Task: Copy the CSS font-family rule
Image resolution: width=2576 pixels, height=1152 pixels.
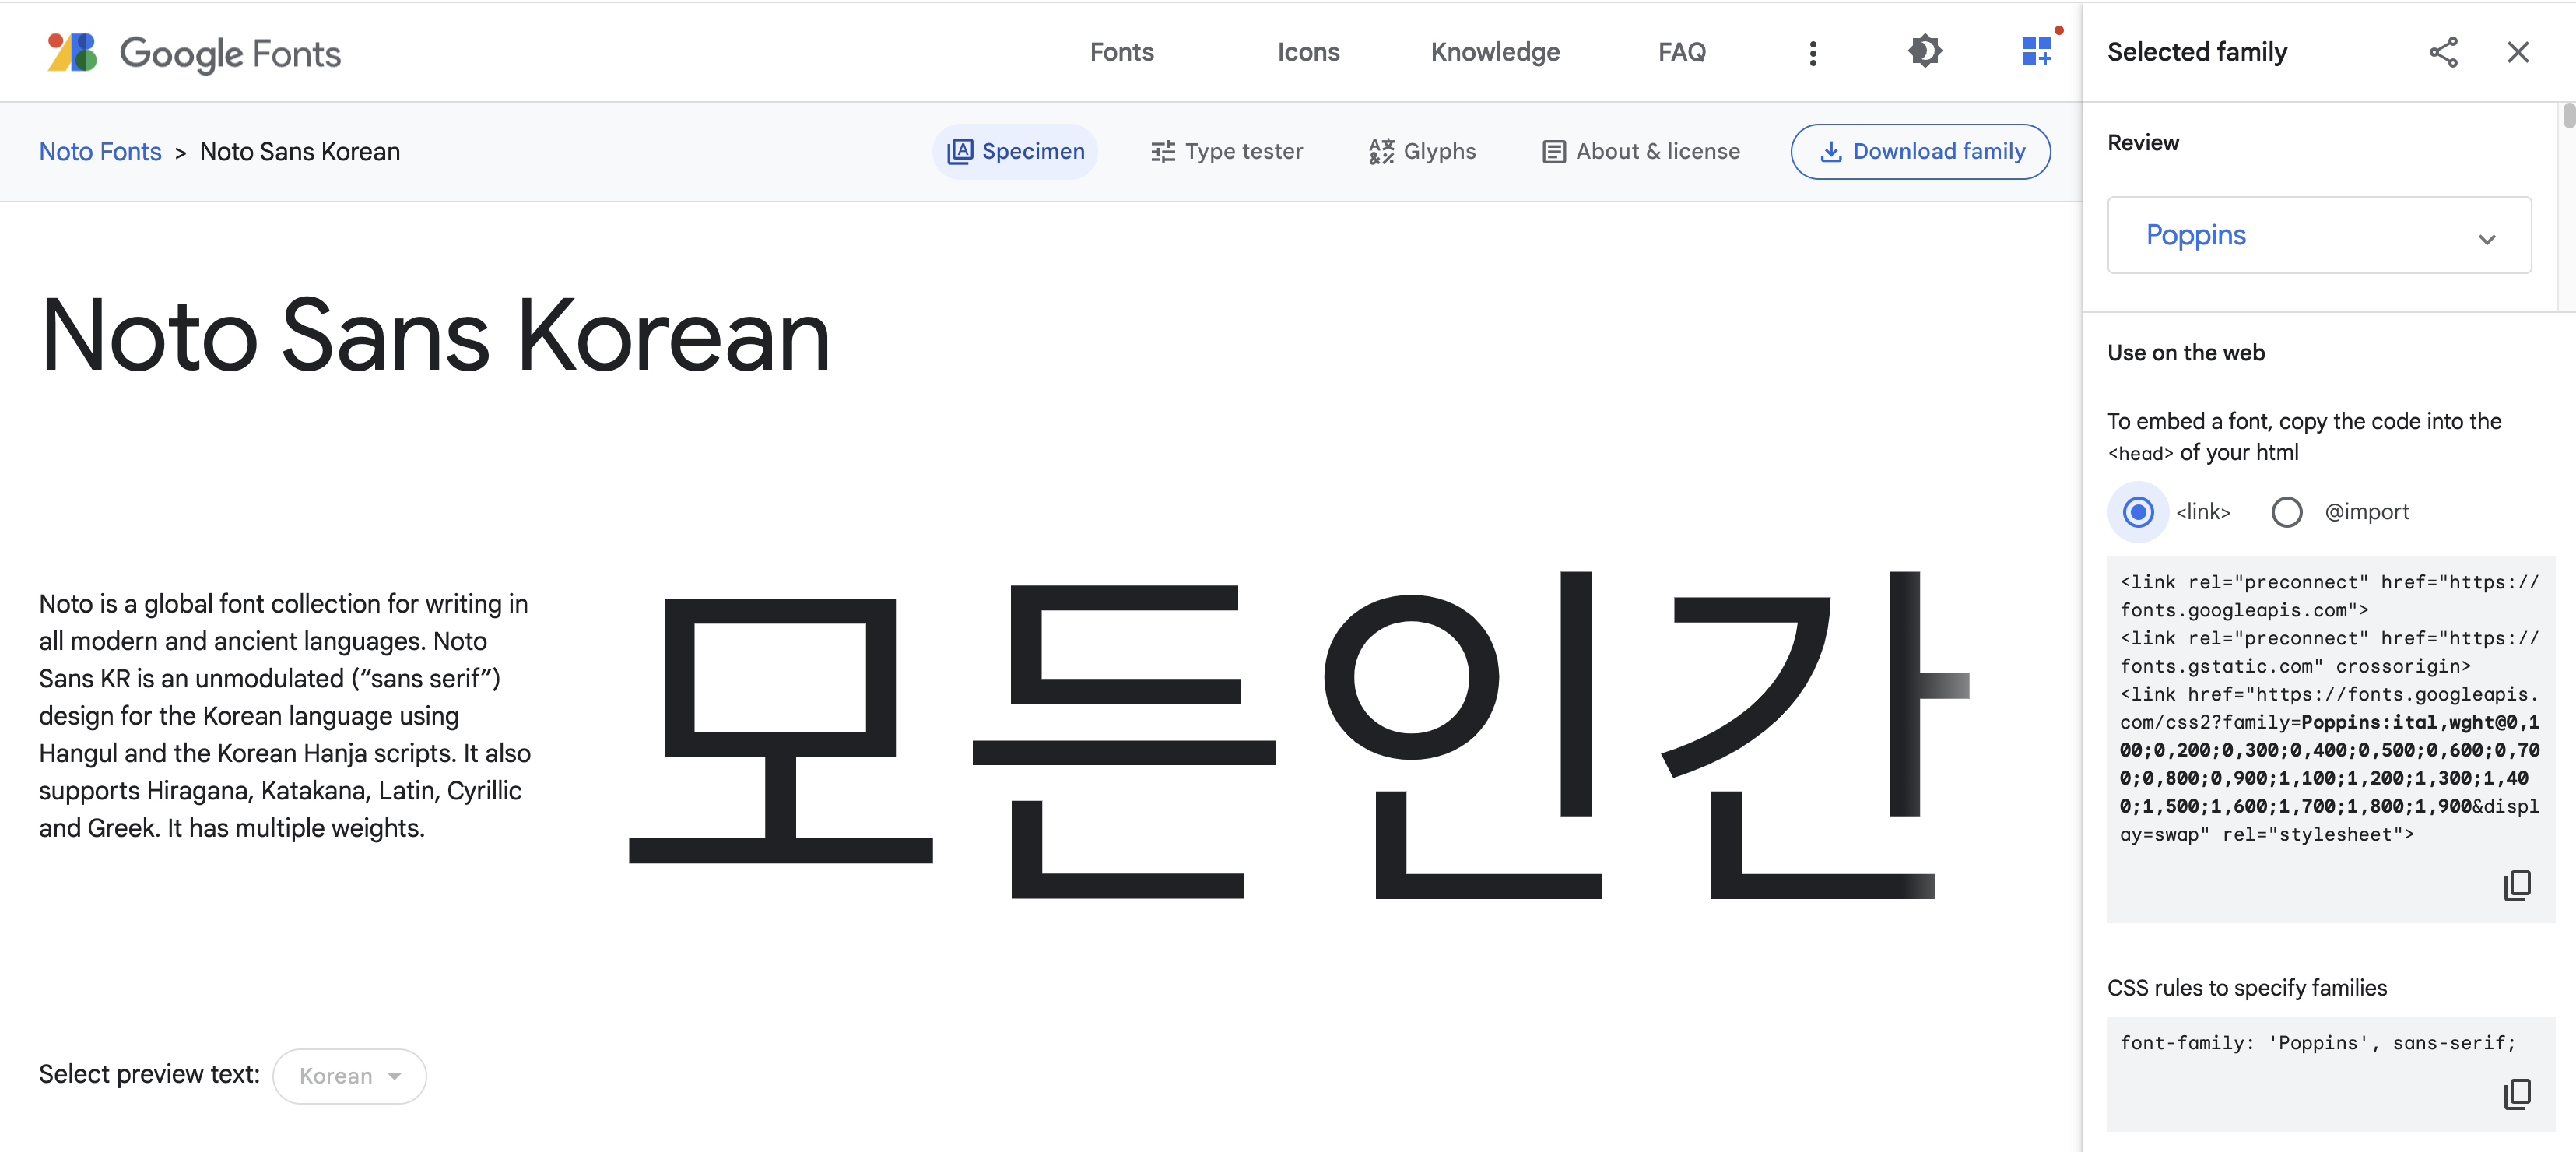Action: pyautogui.click(x=2516, y=1094)
